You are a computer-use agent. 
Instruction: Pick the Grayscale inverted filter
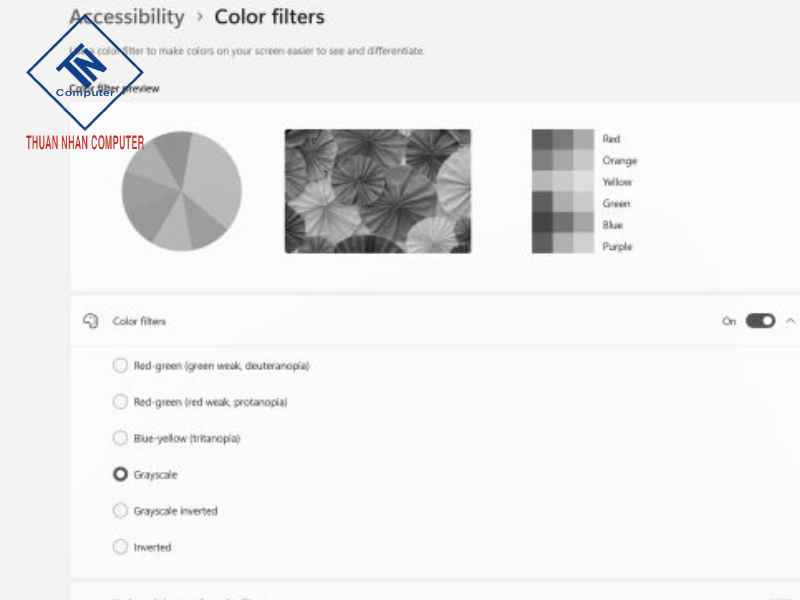pyautogui.click(x=121, y=511)
